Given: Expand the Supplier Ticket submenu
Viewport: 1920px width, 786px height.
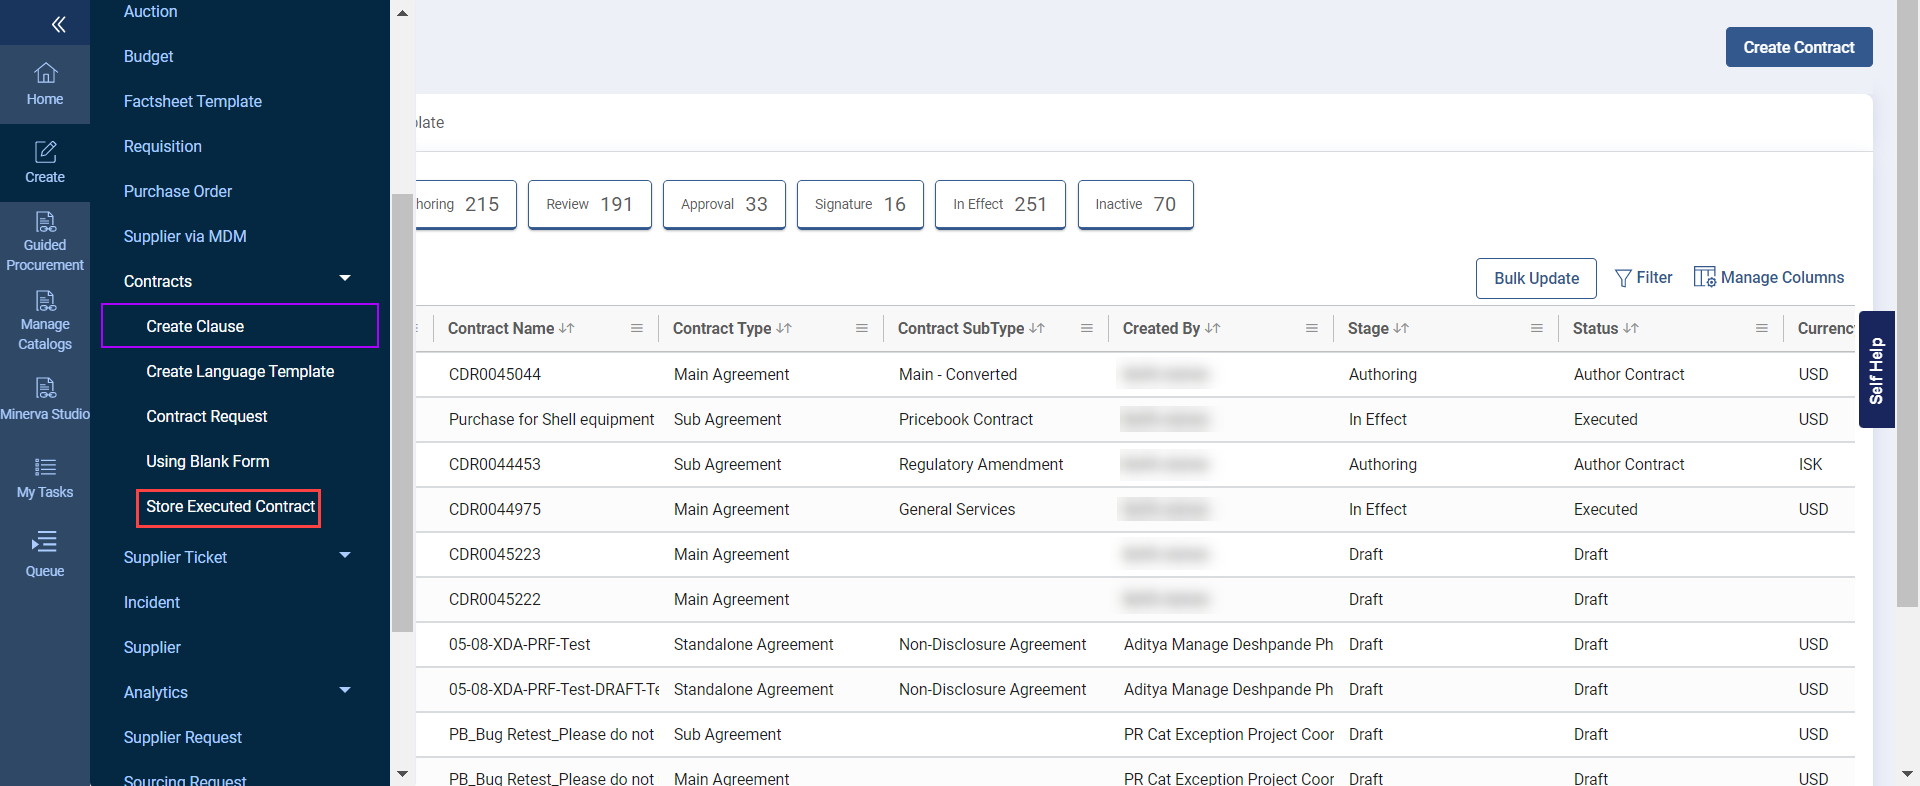Looking at the screenshot, I should [x=345, y=556].
